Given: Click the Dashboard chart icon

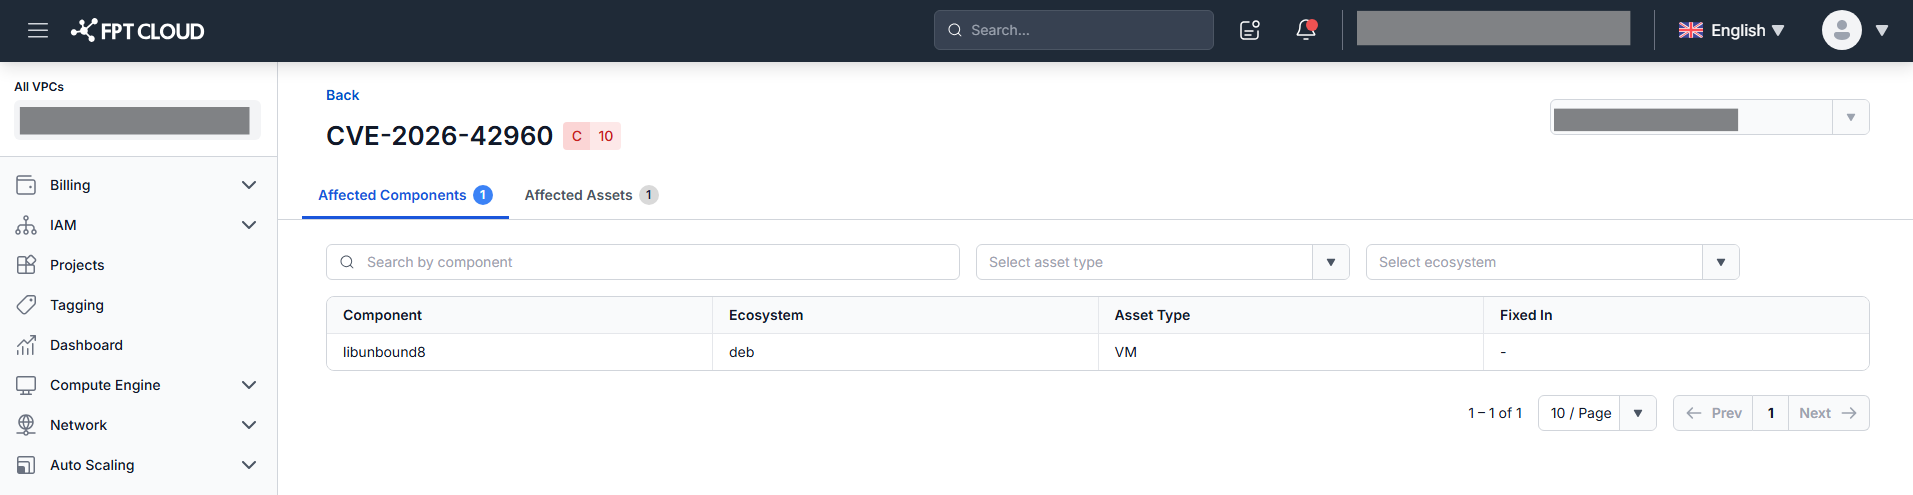Looking at the screenshot, I should 26,345.
